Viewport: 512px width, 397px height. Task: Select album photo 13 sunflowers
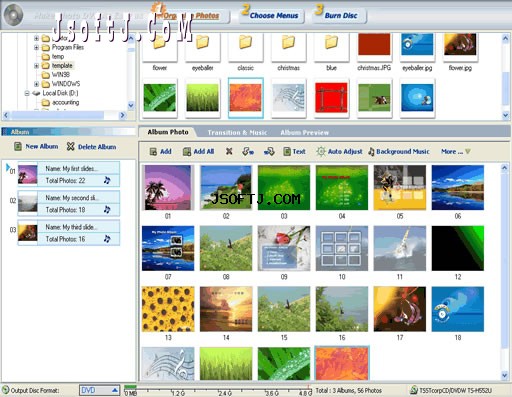pos(168,309)
